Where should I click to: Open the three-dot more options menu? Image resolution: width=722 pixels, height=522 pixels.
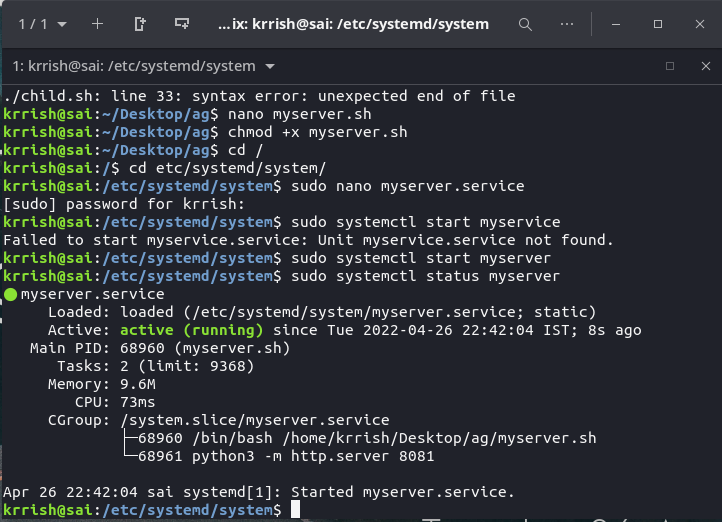[x=567, y=24]
